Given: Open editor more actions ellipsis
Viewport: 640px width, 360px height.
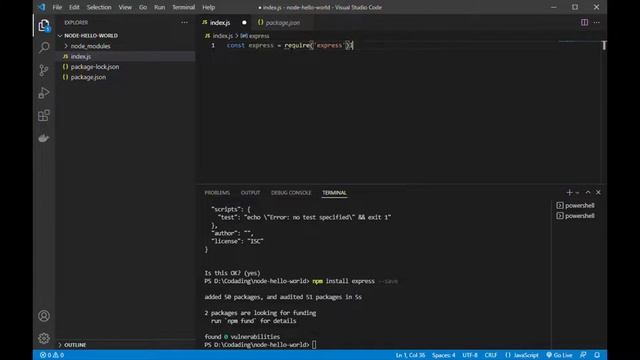Looking at the screenshot, I should 596,22.
